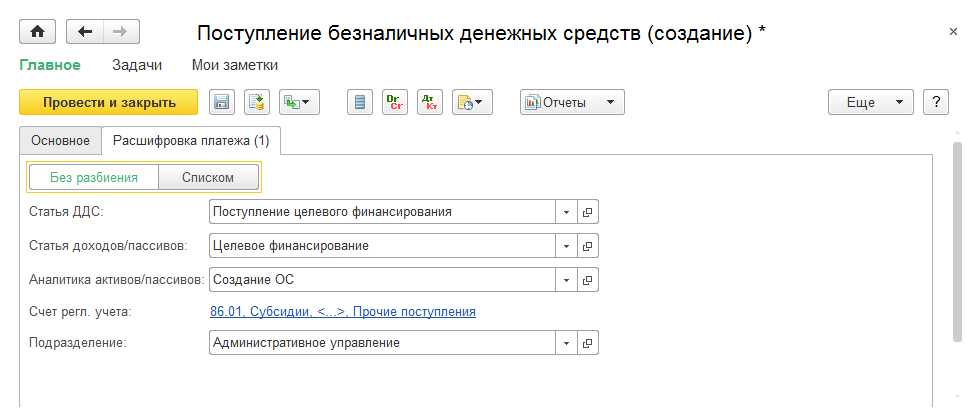Click the save (floppy disk) icon
This screenshot has height=416, width=975.
pyautogui.click(x=221, y=102)
